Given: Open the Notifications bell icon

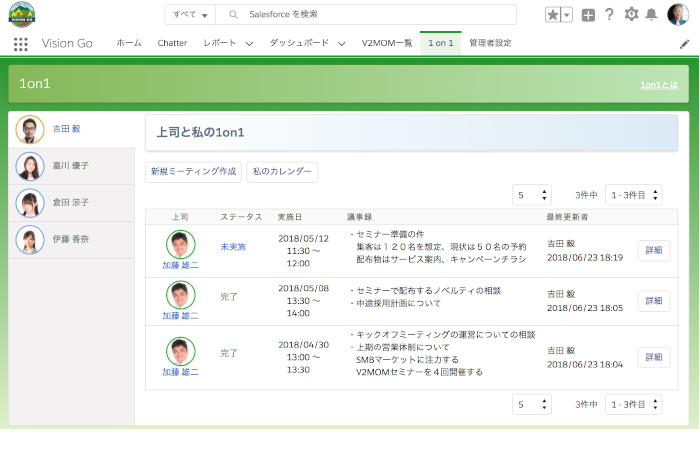Looking at the screenshot, I should 651,15.
